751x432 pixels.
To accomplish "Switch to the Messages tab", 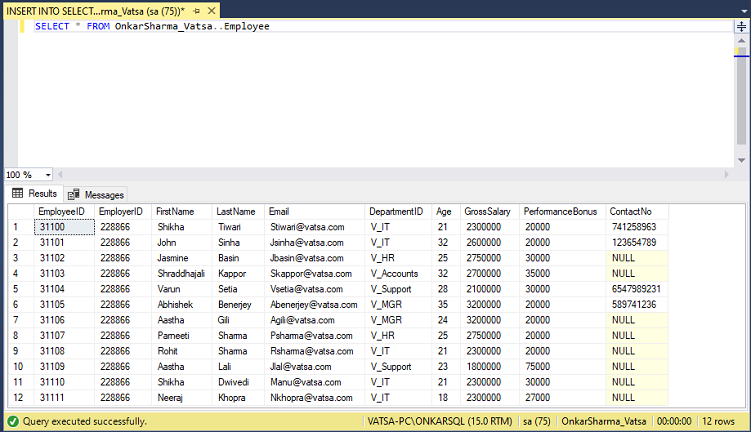I will point(96,194).
